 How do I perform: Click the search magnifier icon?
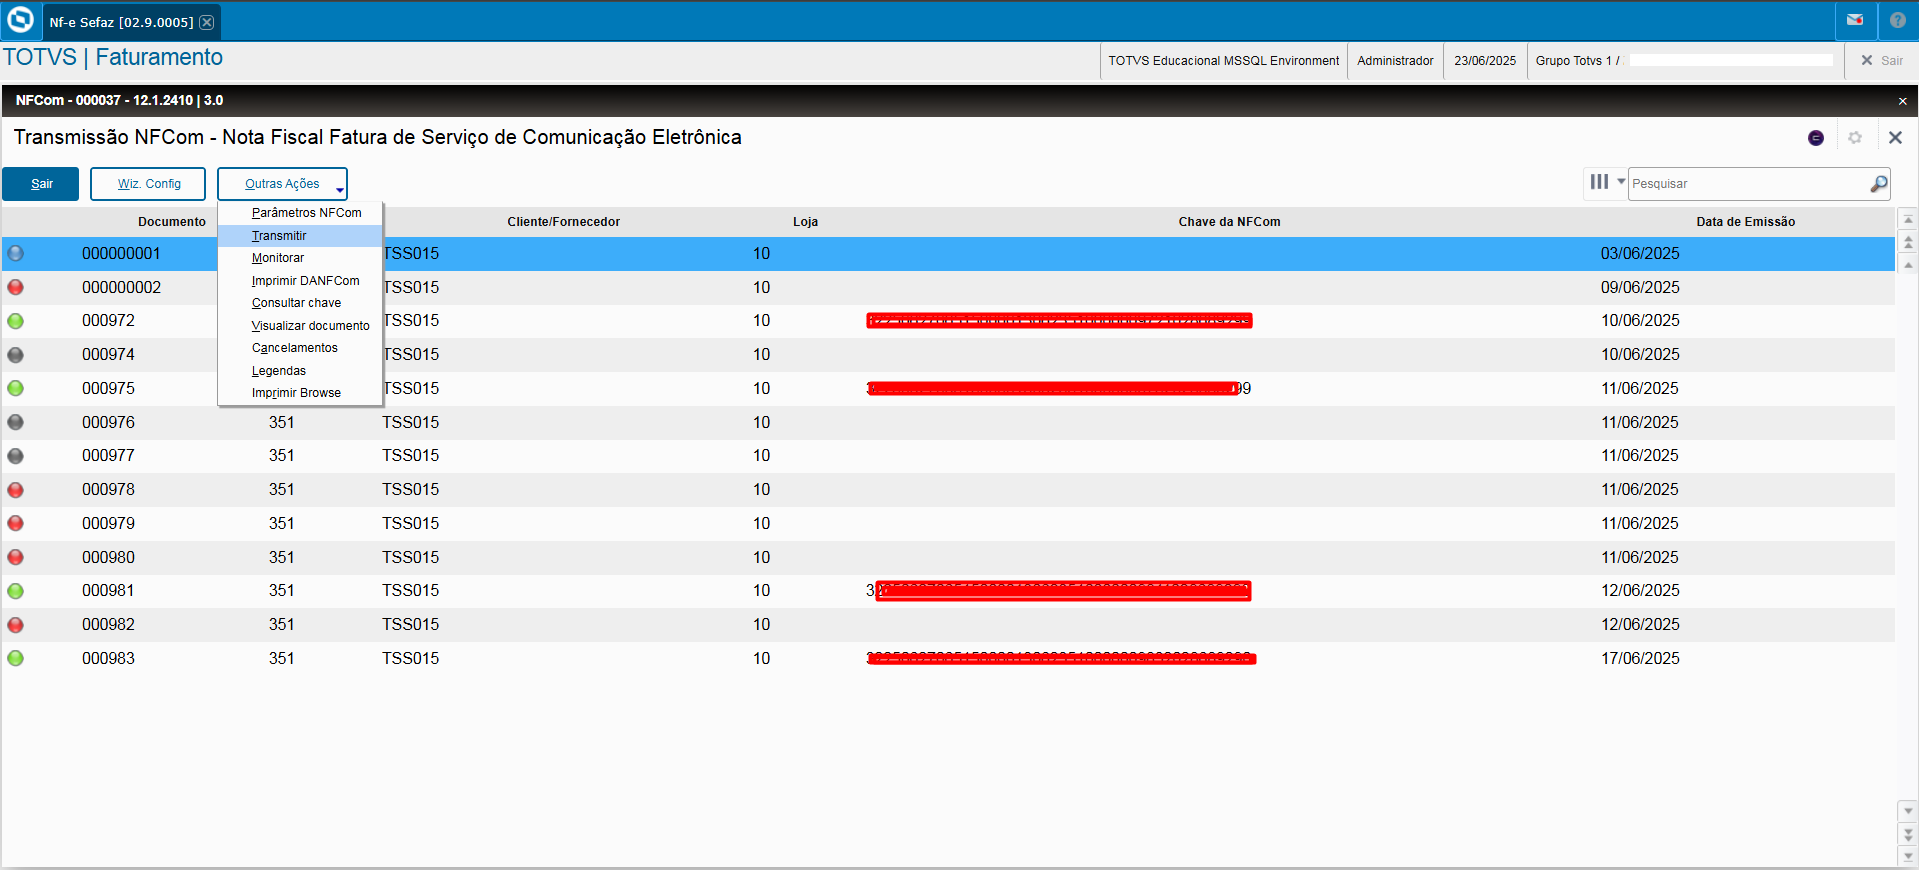point(1879,184)
